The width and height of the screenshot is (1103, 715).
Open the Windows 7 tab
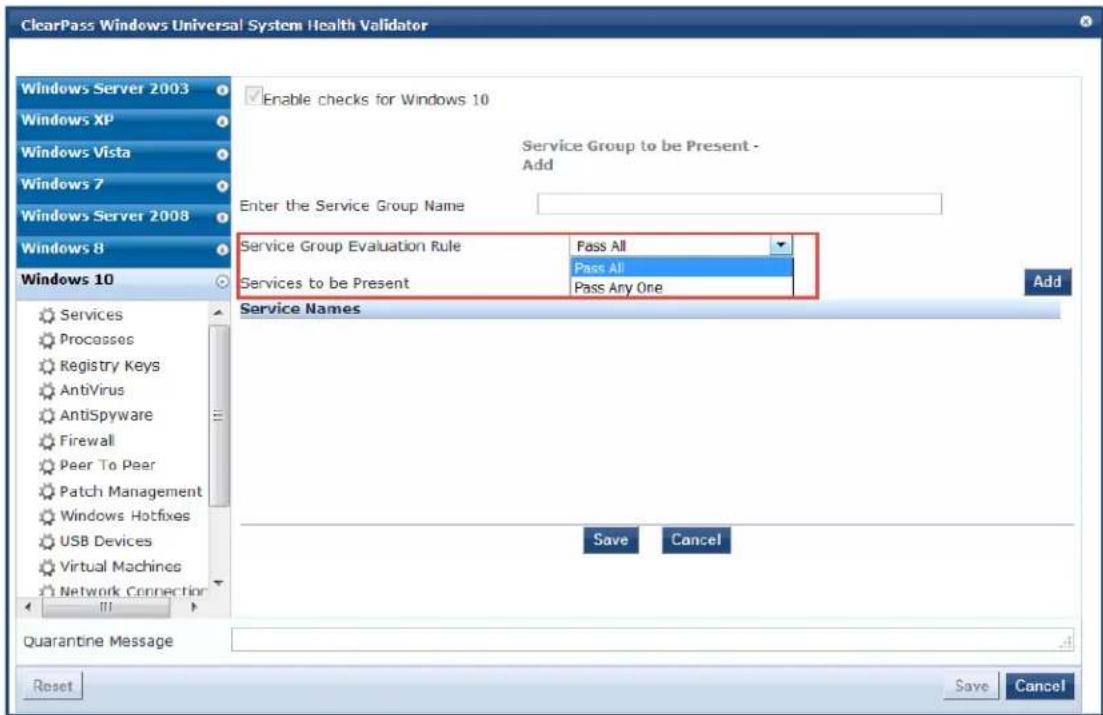pyautogui.click(x=123, y=186)
